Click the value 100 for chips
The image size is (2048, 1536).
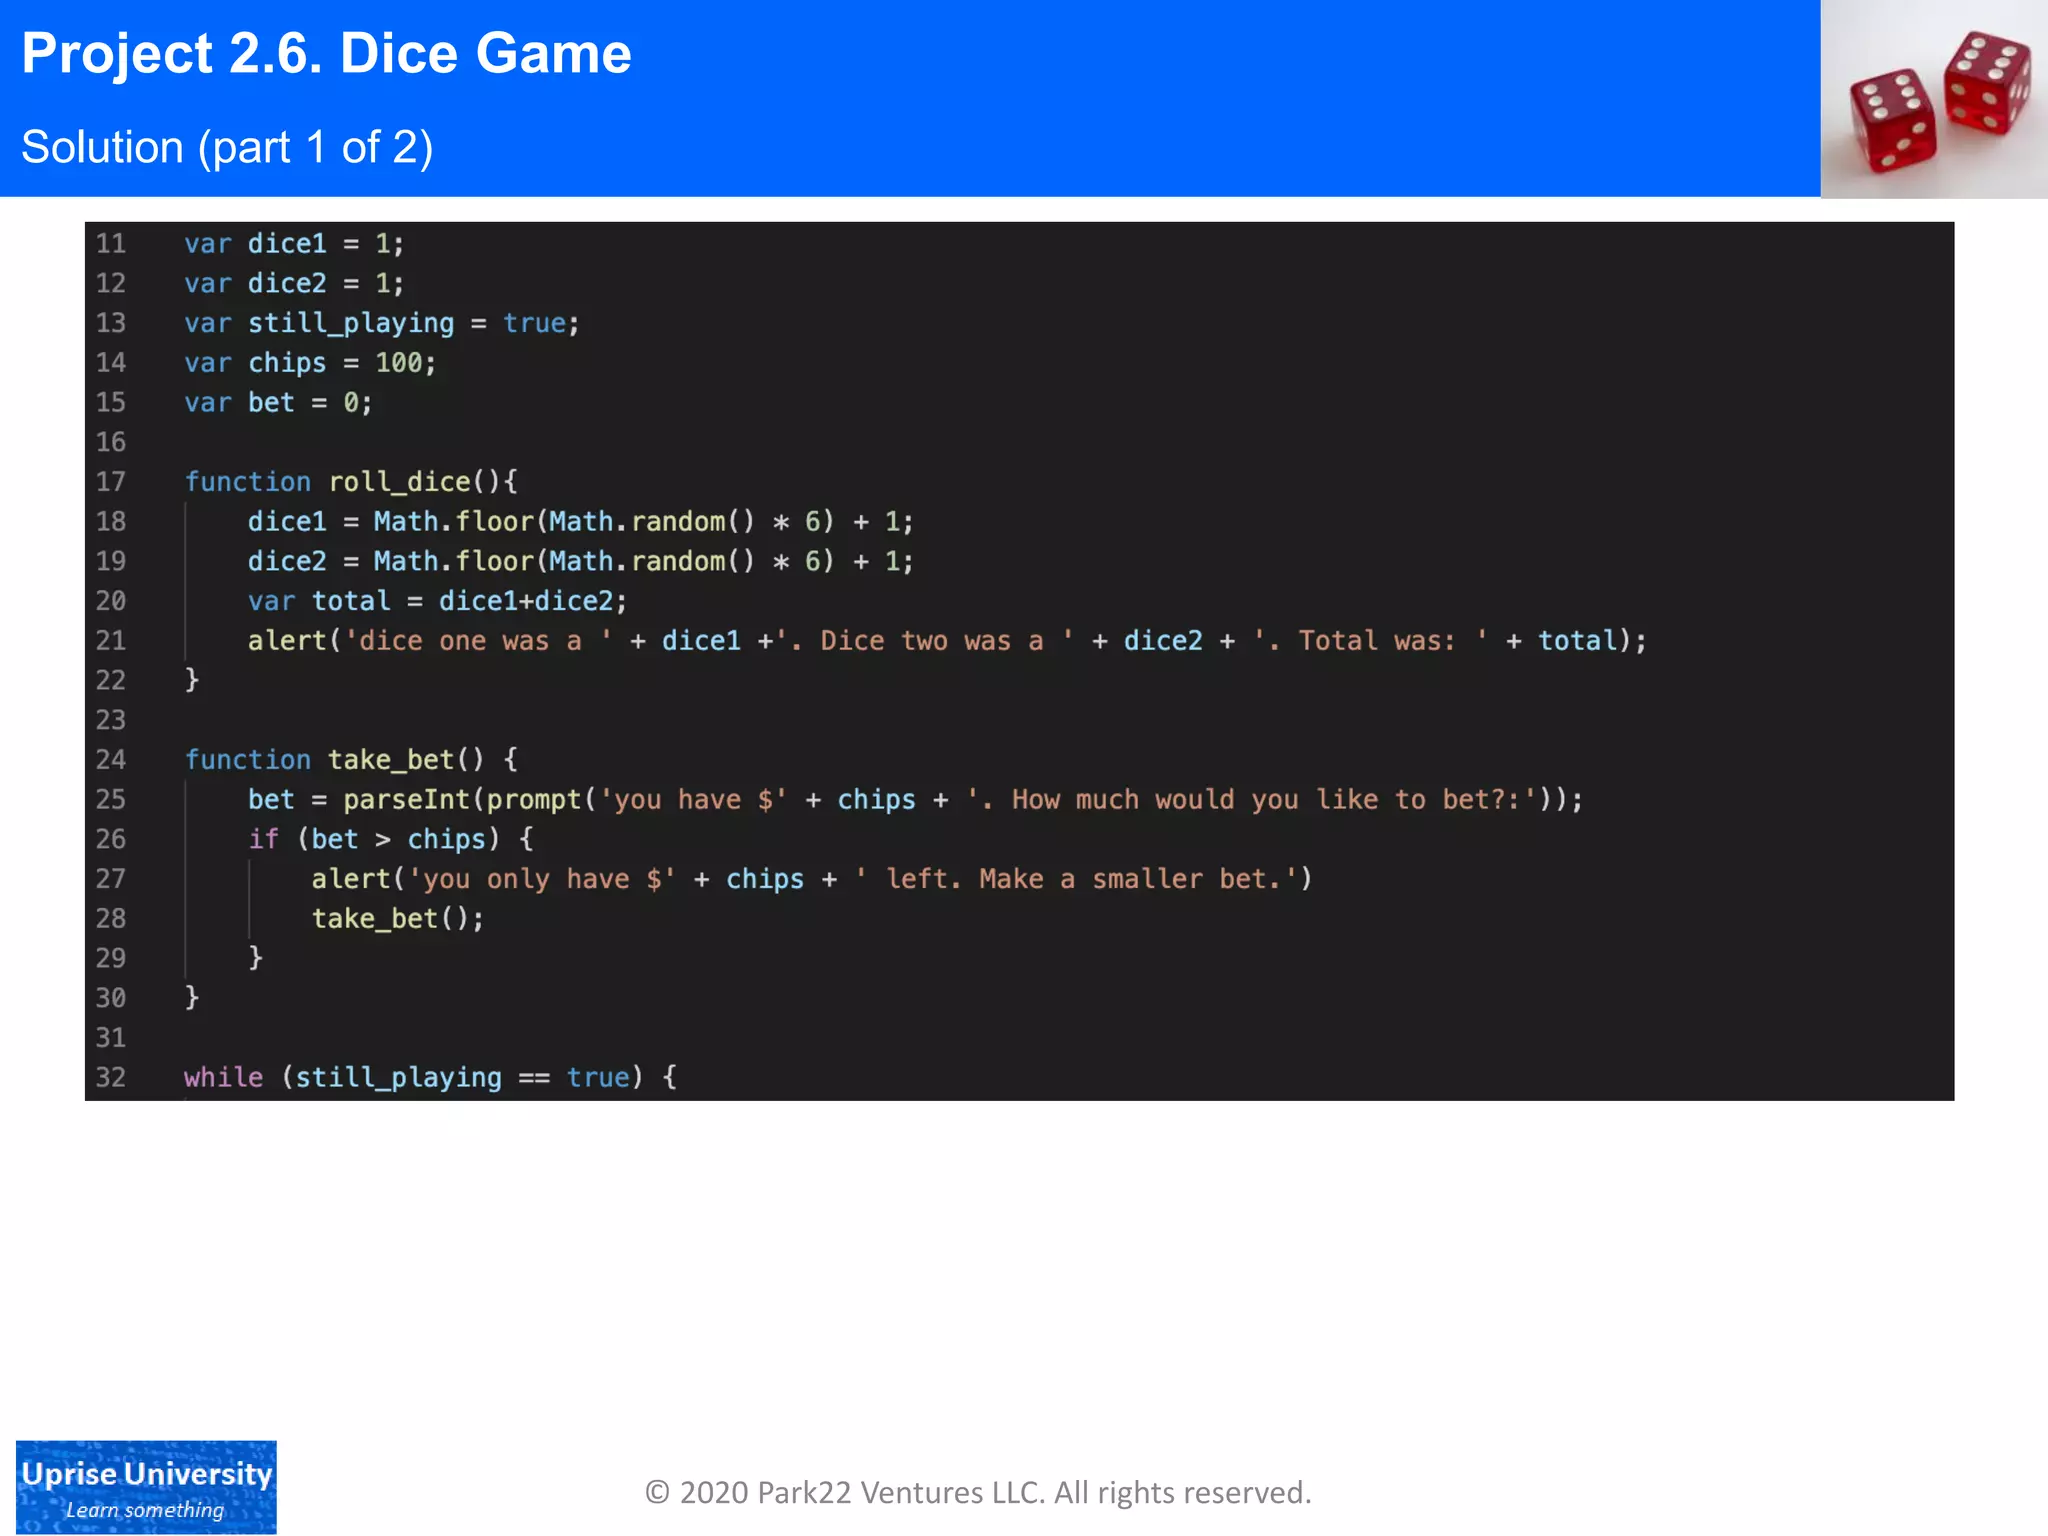[399, 363]
